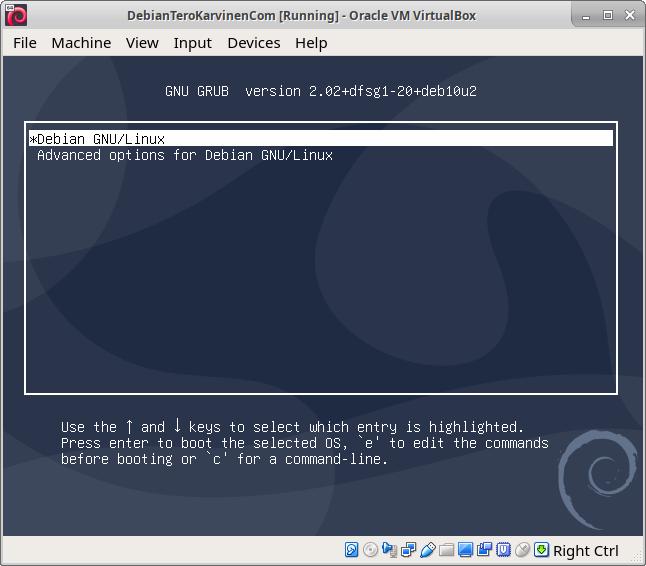The height and width of the screenshot is (566, 646).
Task: Select Advanced options for Debian GNU/Linux
Action: pyautogui.click(x=184, y=155)
